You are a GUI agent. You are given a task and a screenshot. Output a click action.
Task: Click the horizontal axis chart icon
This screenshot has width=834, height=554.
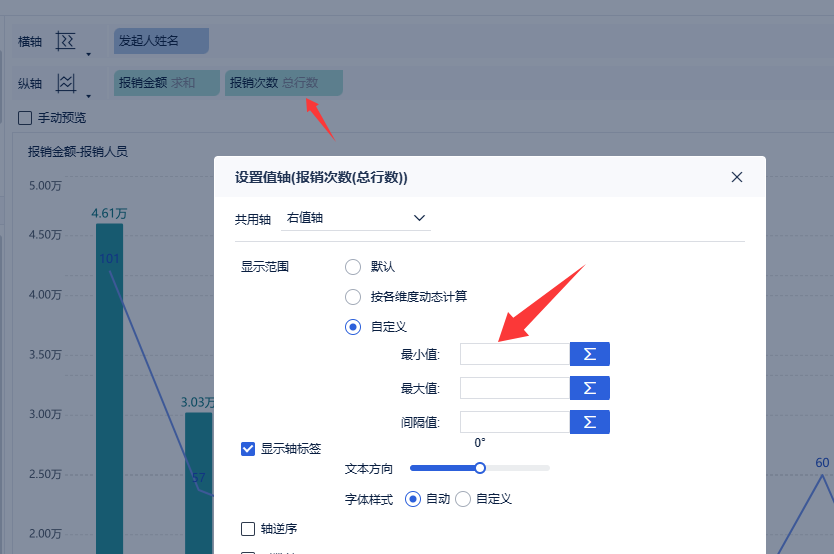point(65,41)
